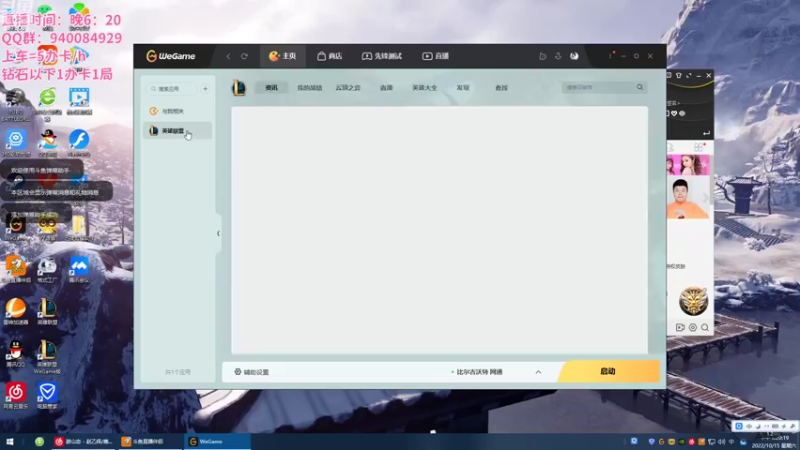Open the 主页 home tab

coord(282,56)
